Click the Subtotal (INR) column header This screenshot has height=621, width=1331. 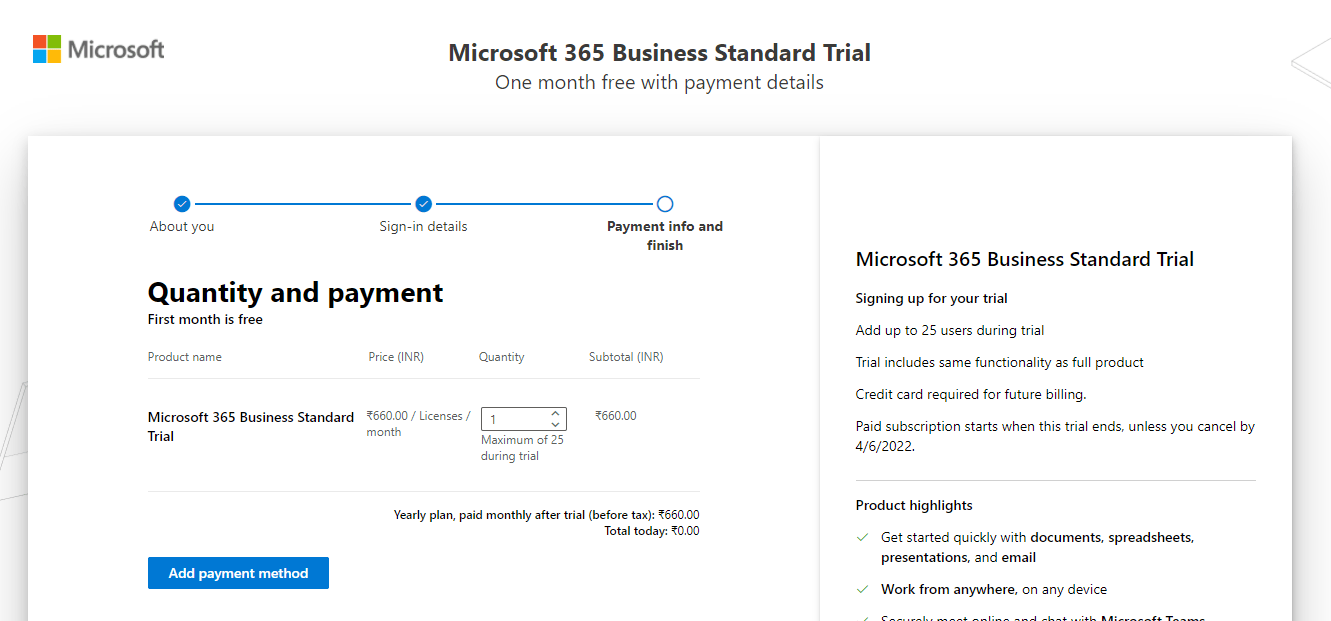pyautogui.click(x=626, y=357)
